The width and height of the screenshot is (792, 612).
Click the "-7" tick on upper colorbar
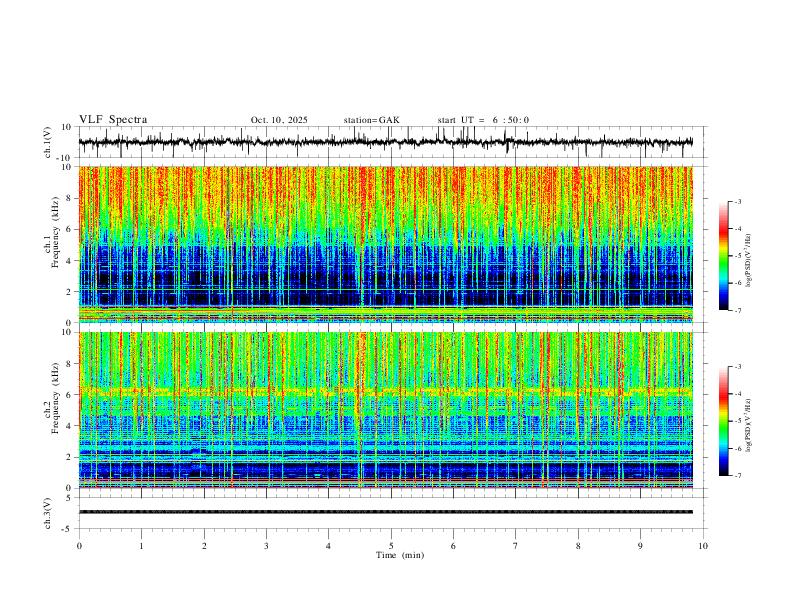738,310
